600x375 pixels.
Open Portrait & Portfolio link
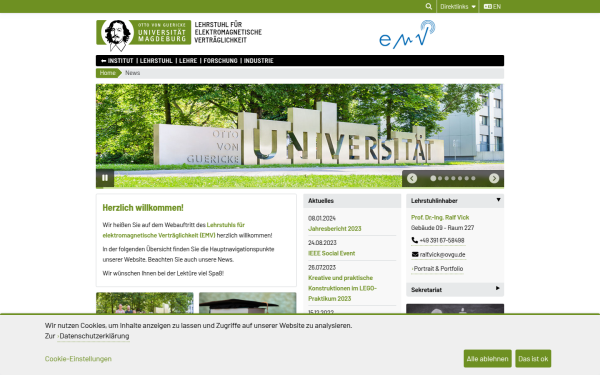[x=437, y=269]
